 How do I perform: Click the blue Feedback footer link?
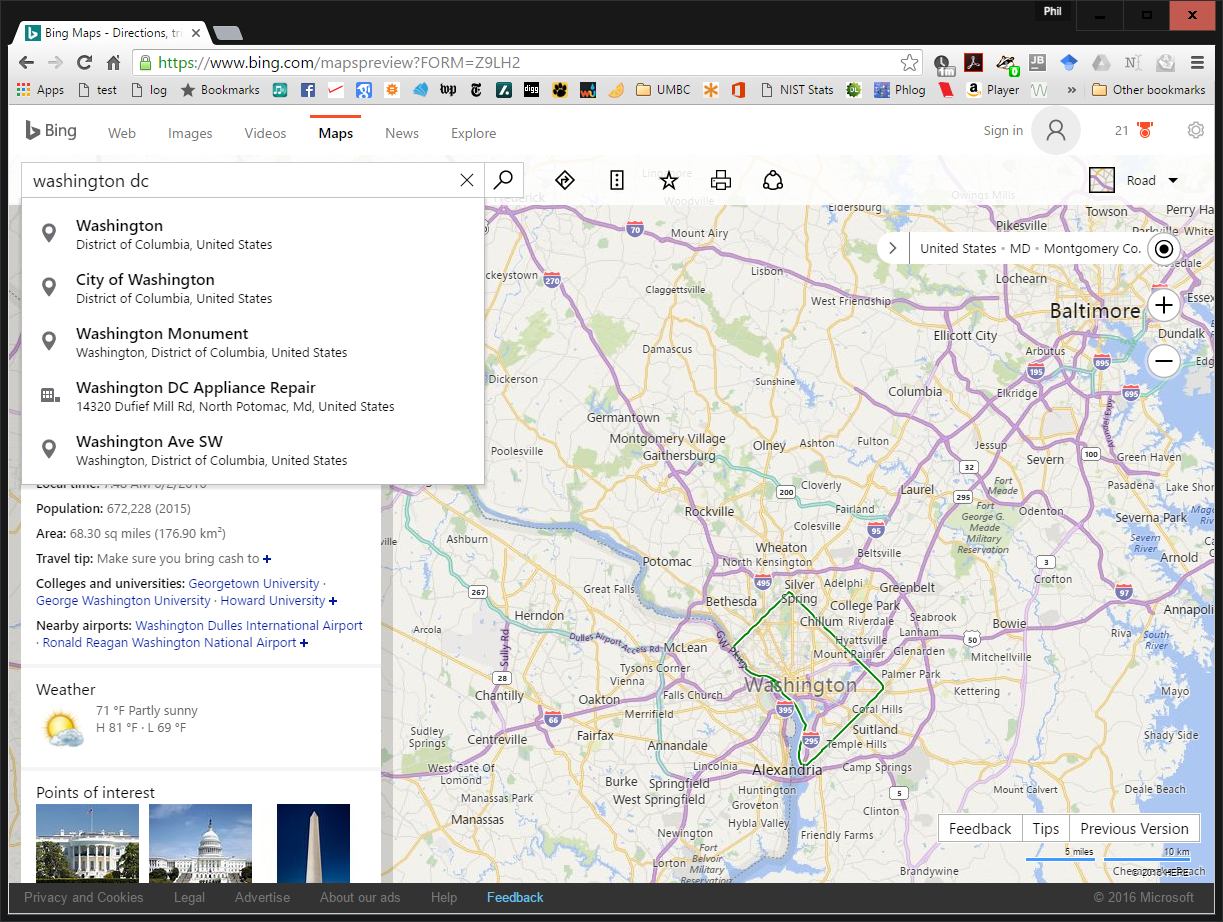click(515, 897)
